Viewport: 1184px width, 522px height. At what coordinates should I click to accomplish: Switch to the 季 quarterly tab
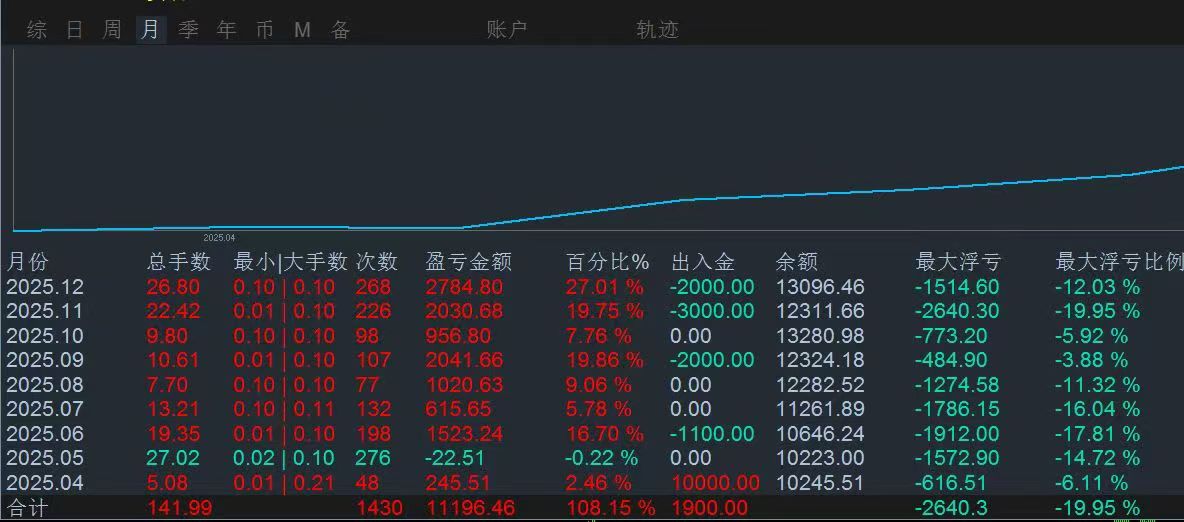188,30
